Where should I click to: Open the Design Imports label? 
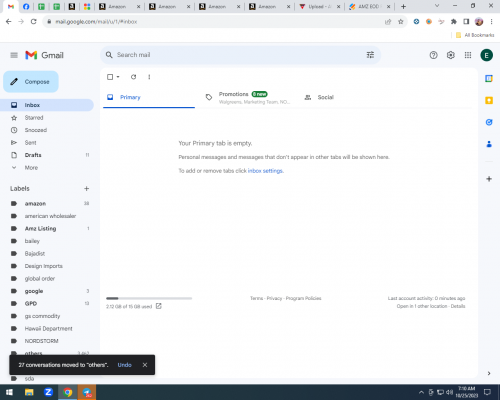(47, 266)
